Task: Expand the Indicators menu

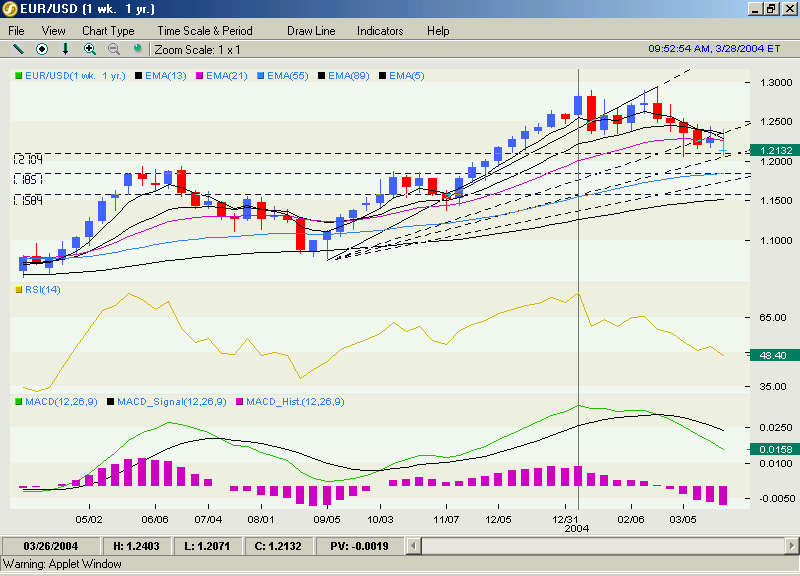Action: (380, 31)
